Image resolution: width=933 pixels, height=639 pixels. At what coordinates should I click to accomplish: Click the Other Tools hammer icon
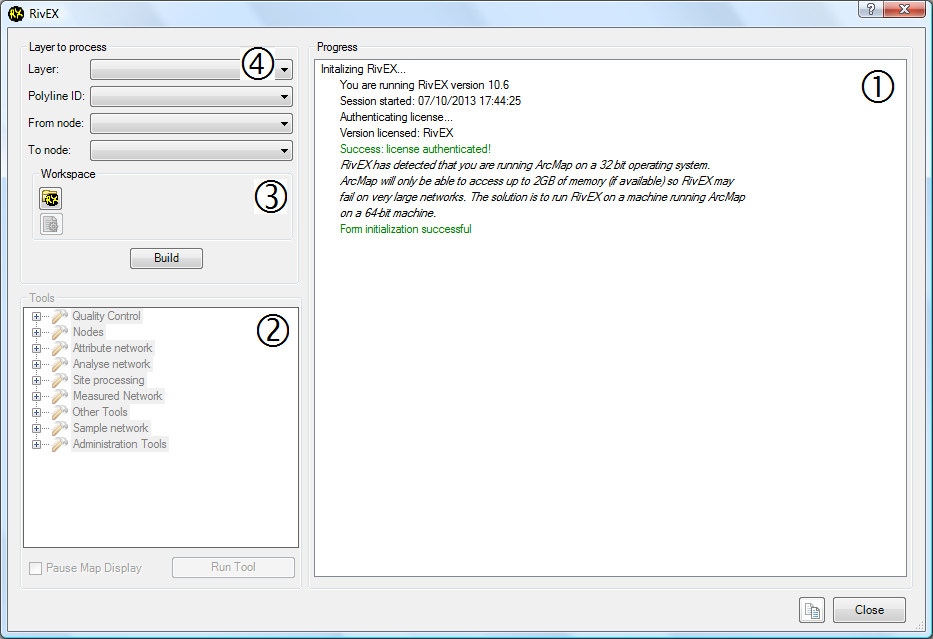pos(60,412)
